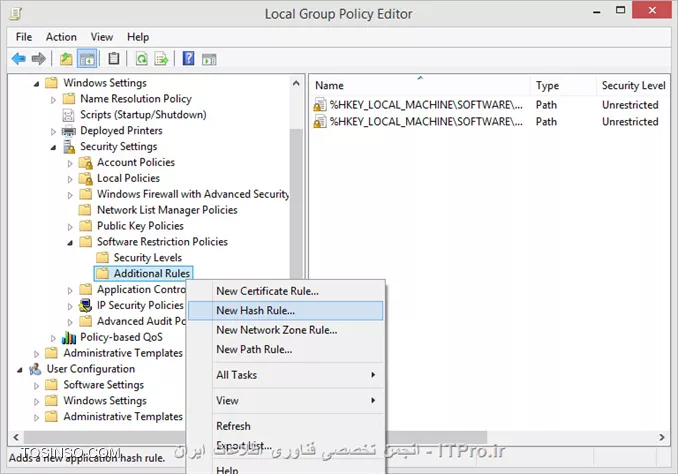Open the Action menu in menu bar
Viewport: 678px width, 474px height.
(61, 37)
